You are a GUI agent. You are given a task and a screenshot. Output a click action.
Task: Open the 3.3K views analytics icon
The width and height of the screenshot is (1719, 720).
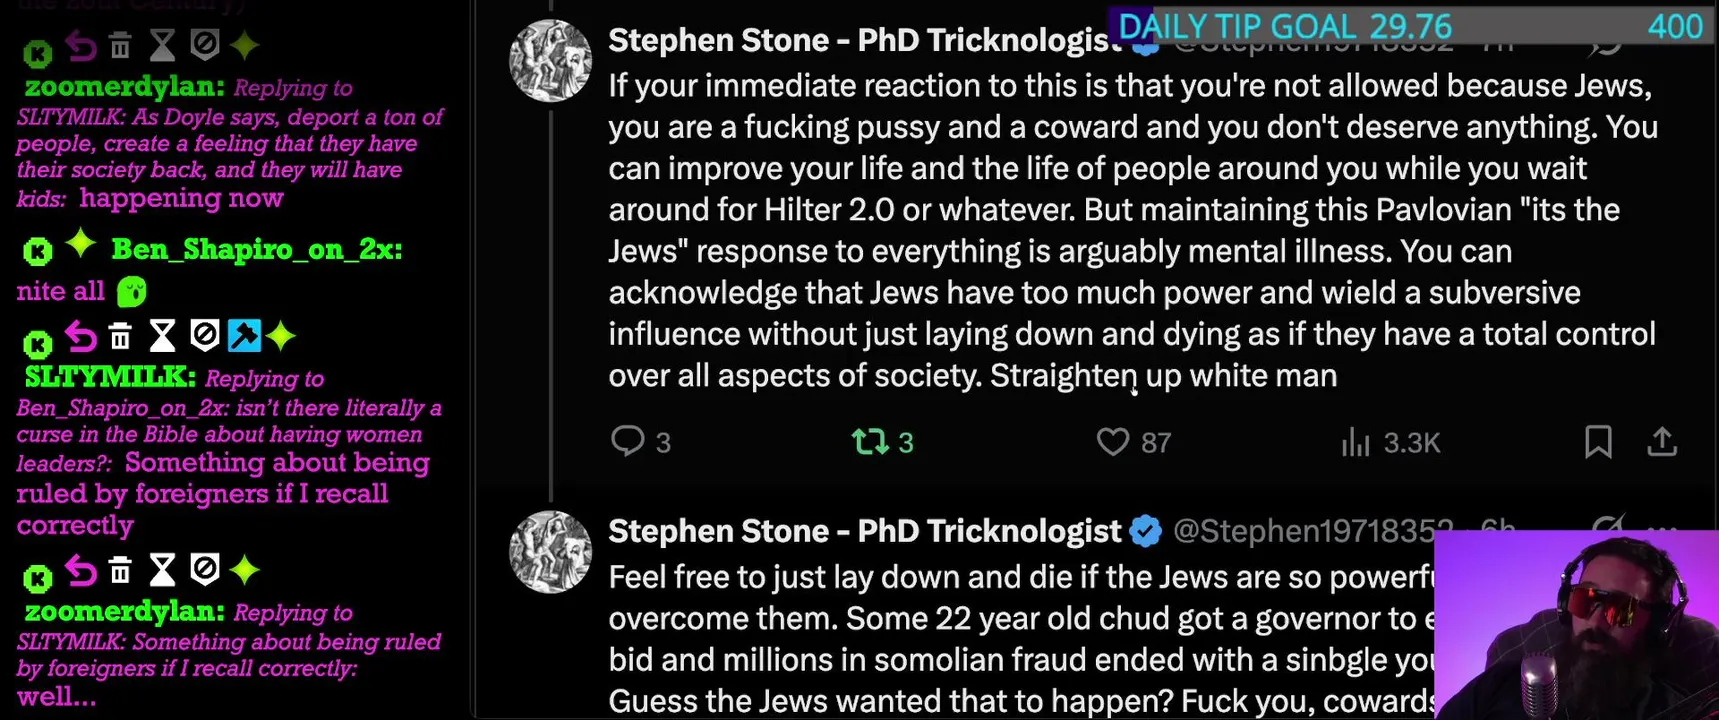coord(1355,441)
